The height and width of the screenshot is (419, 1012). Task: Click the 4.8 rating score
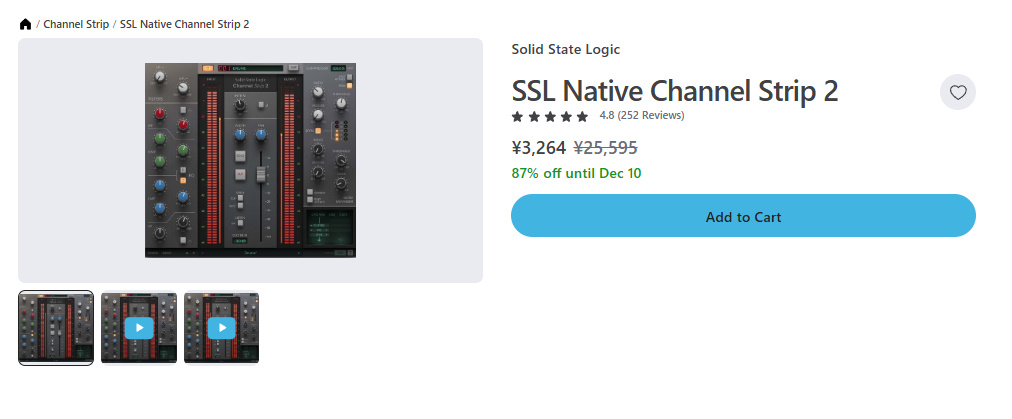point(606,116)
